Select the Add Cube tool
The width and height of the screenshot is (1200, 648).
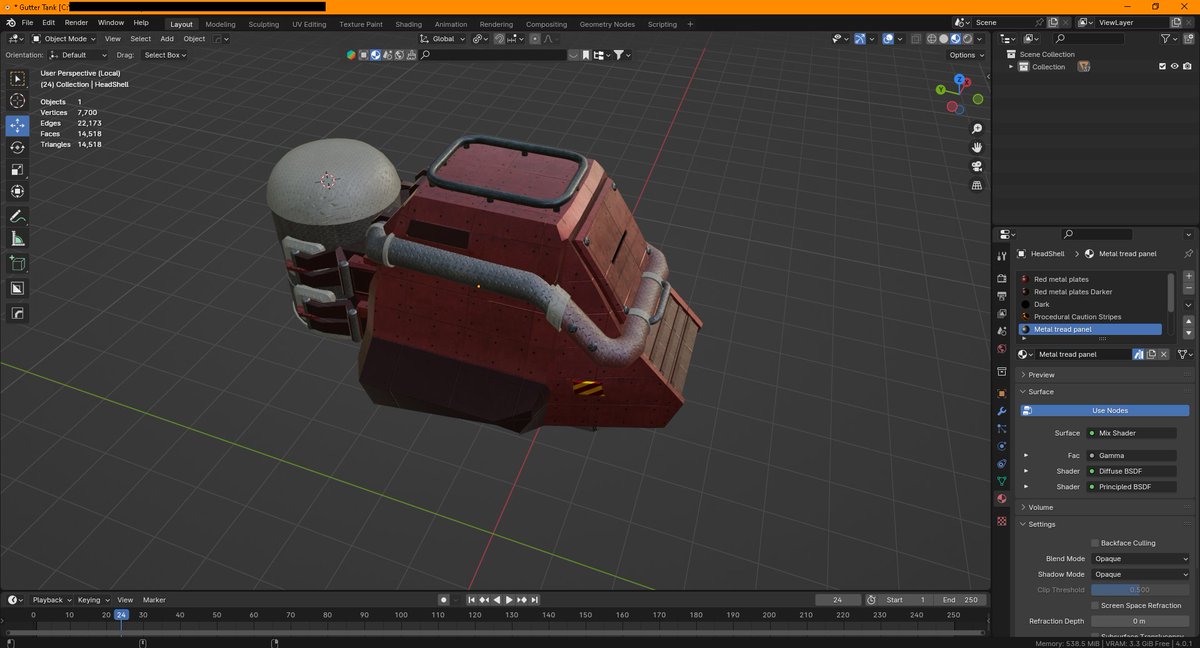(x=17, y=264)
